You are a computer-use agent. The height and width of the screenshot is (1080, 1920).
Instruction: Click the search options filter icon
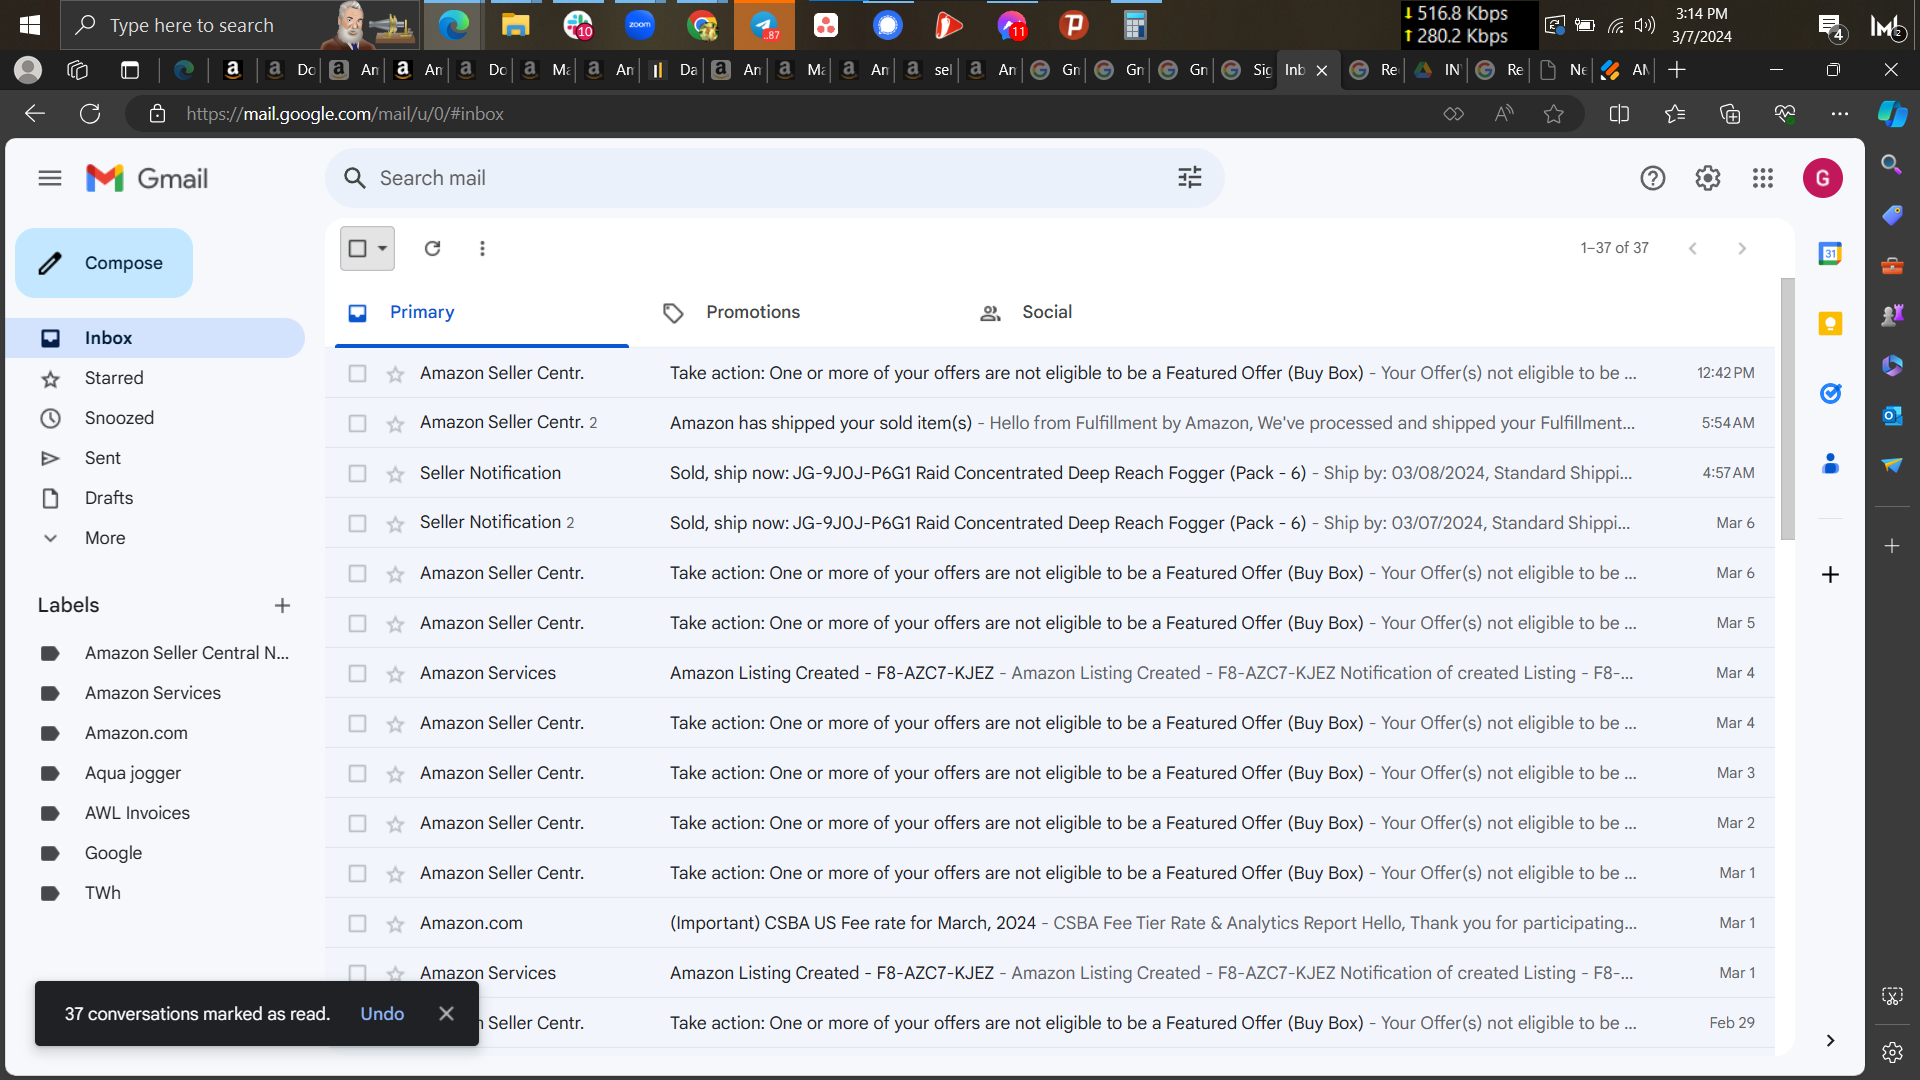tap(1189, 178)
